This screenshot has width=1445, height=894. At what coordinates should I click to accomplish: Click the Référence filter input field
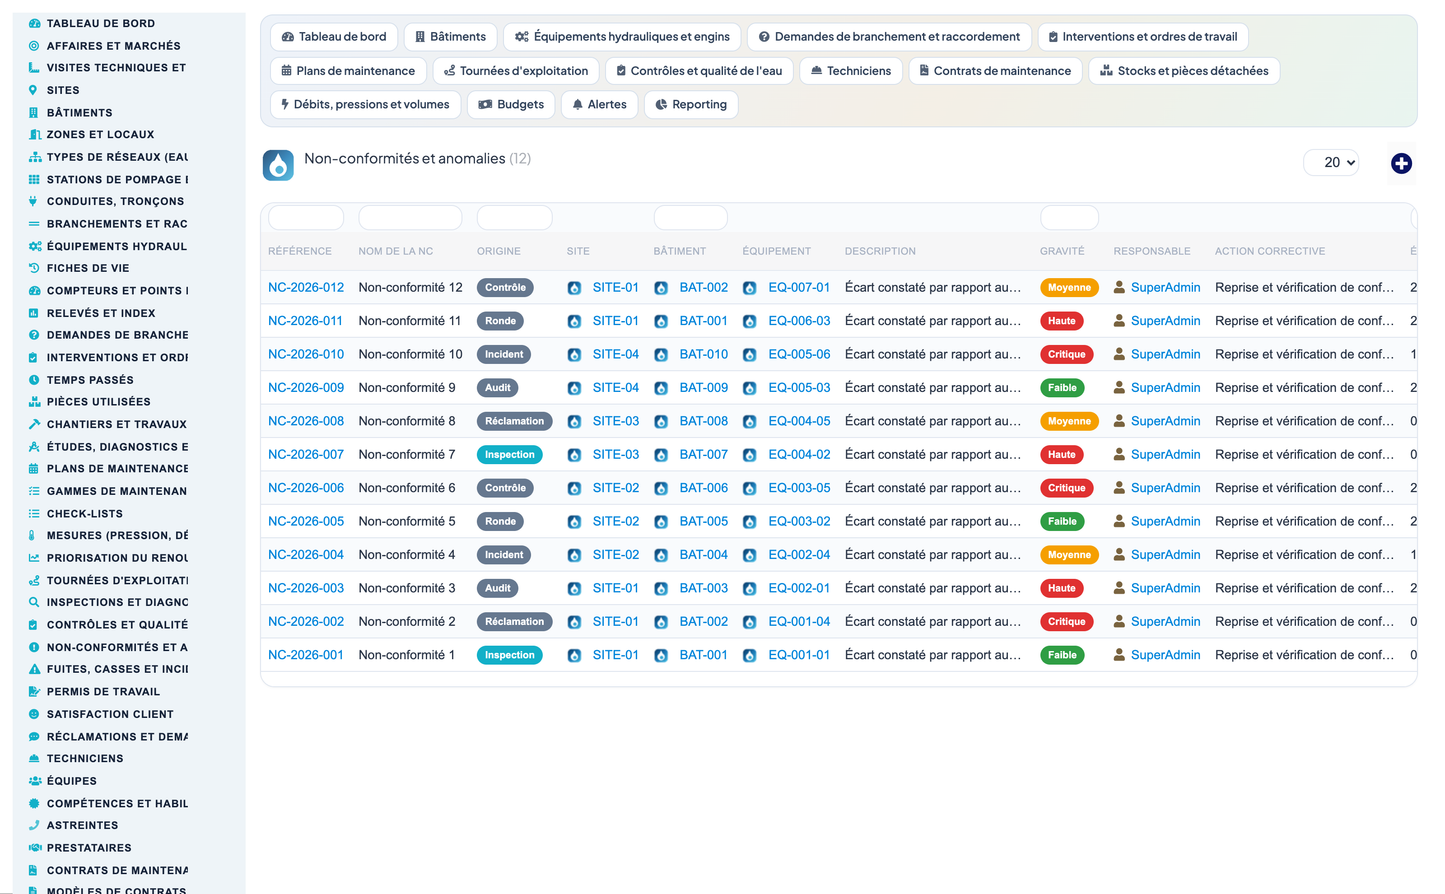[306, 217]
